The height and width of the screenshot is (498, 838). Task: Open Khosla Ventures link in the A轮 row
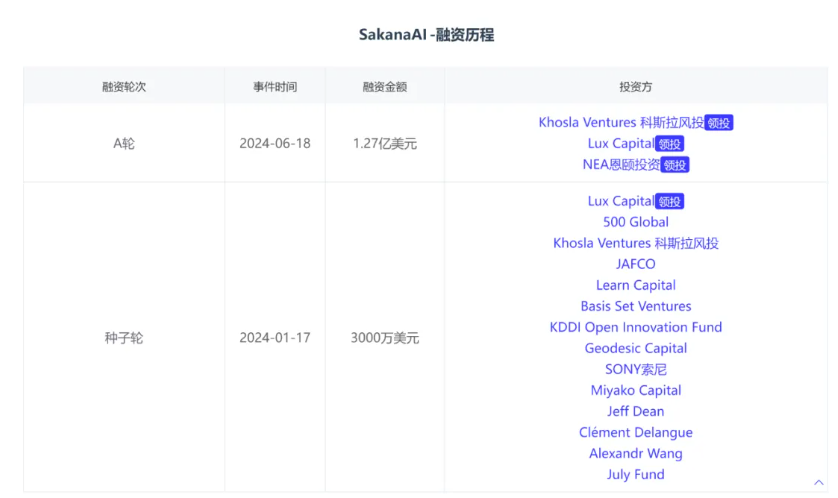[620, 123]
